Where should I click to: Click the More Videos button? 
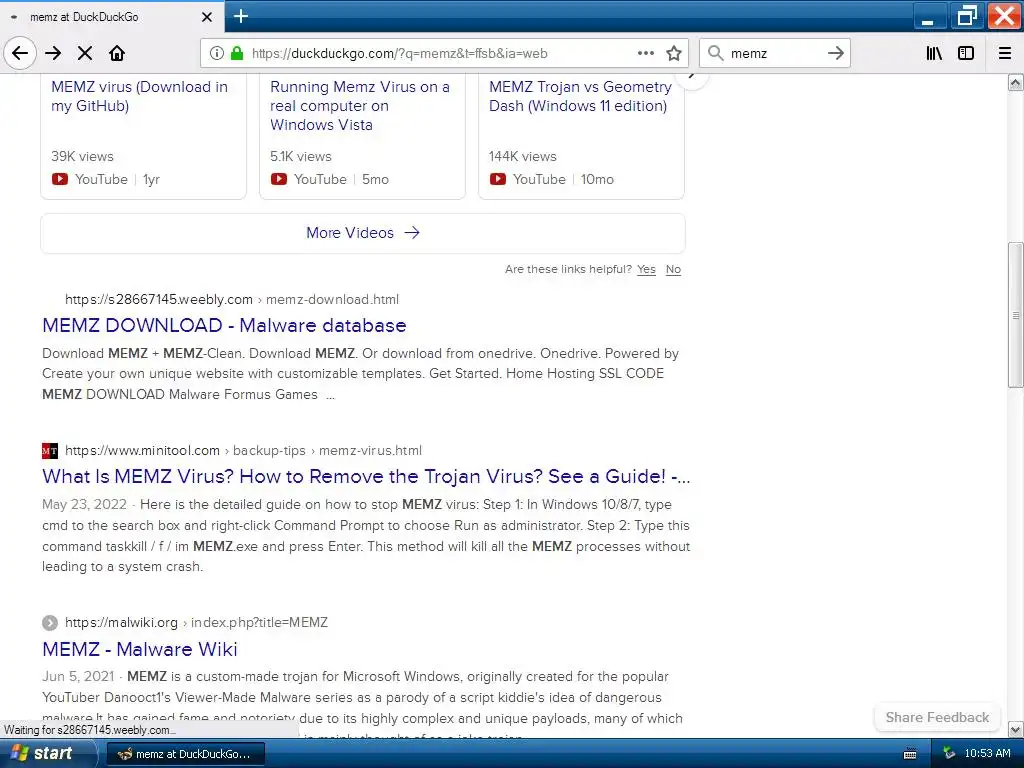point(362,233)
